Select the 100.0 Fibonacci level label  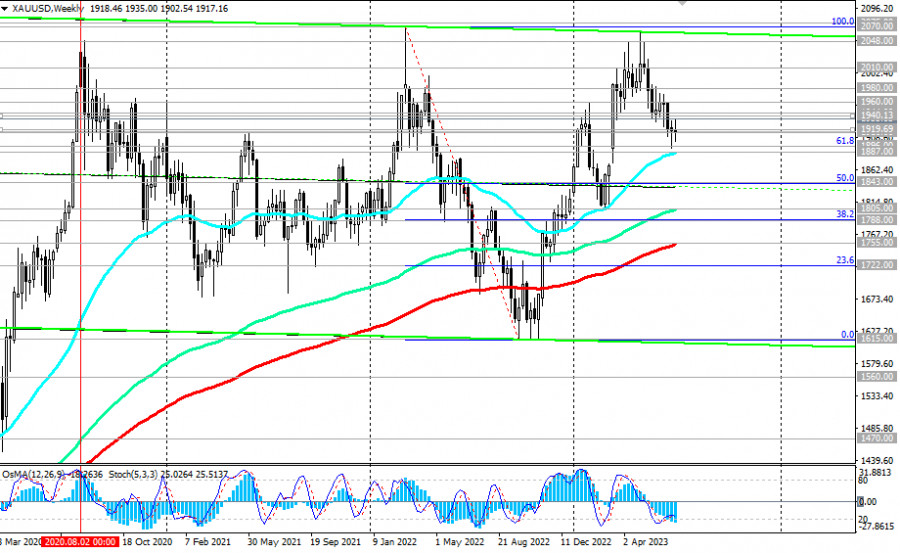pyautogui.click(x=843, y=21)
